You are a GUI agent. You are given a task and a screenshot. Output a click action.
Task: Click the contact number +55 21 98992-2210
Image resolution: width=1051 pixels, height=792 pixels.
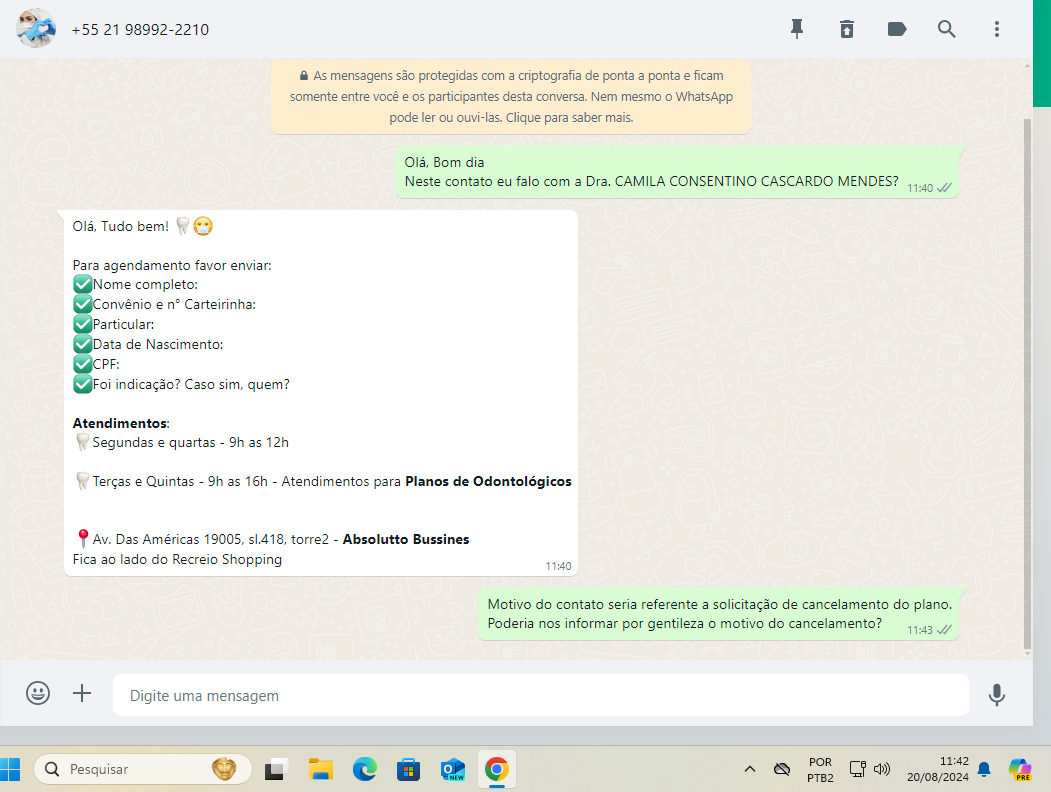click(x=140, y=29)
